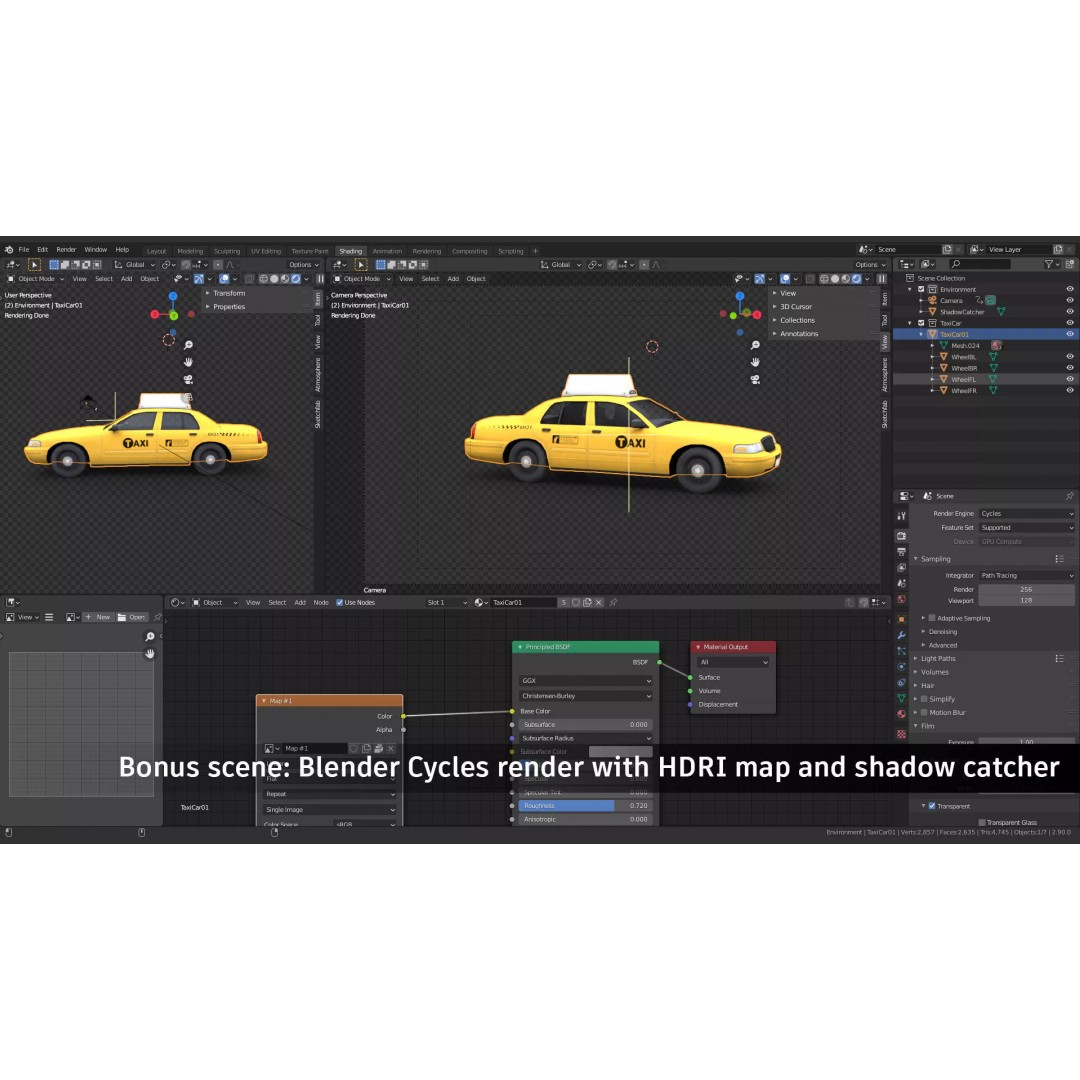This screenshot has width=1080, height=1080.
Task: Switch to Compositing workspace tab
Action: pyautogui.click(x=470, y=251)
